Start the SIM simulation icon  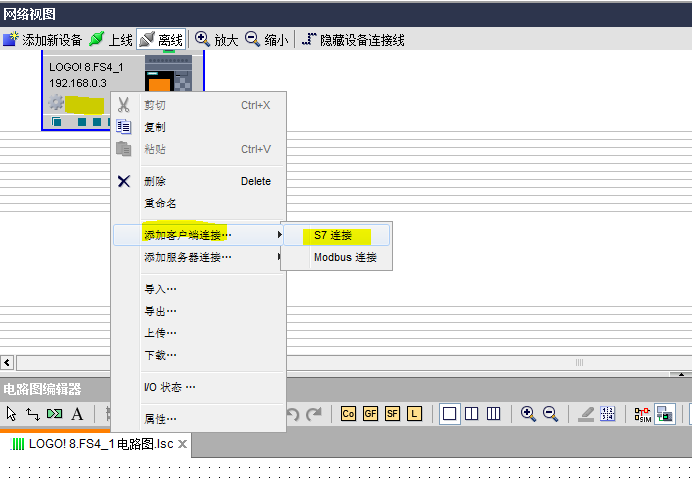point(643,415)
